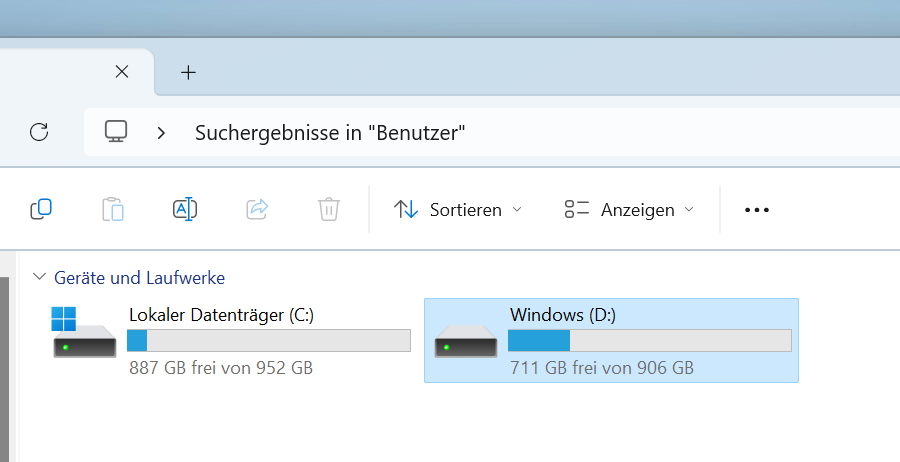
Task: Click the Geräte und Laufwerke header text
Action: click(139, 277)
